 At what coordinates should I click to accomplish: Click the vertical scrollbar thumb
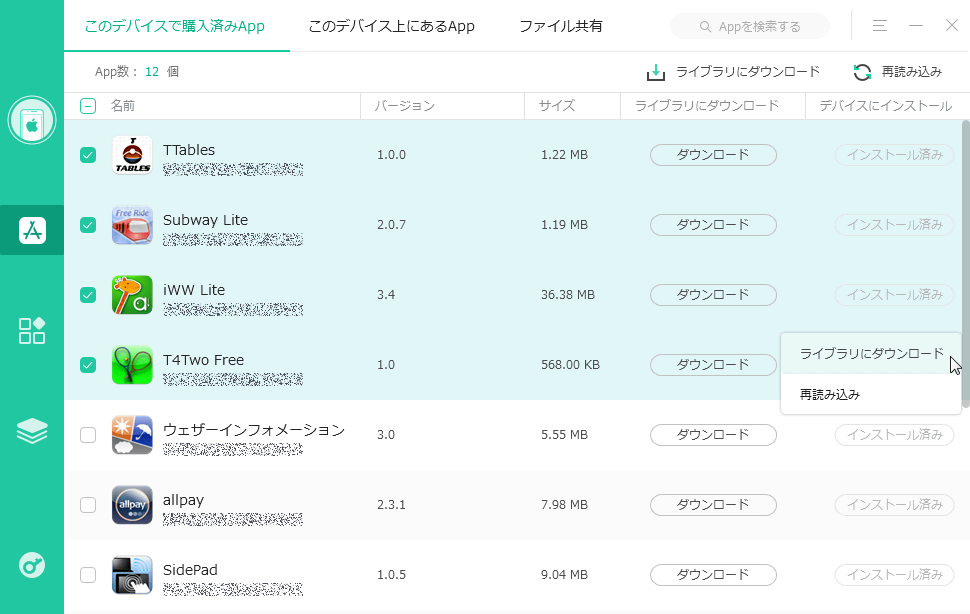click(966, 264)
